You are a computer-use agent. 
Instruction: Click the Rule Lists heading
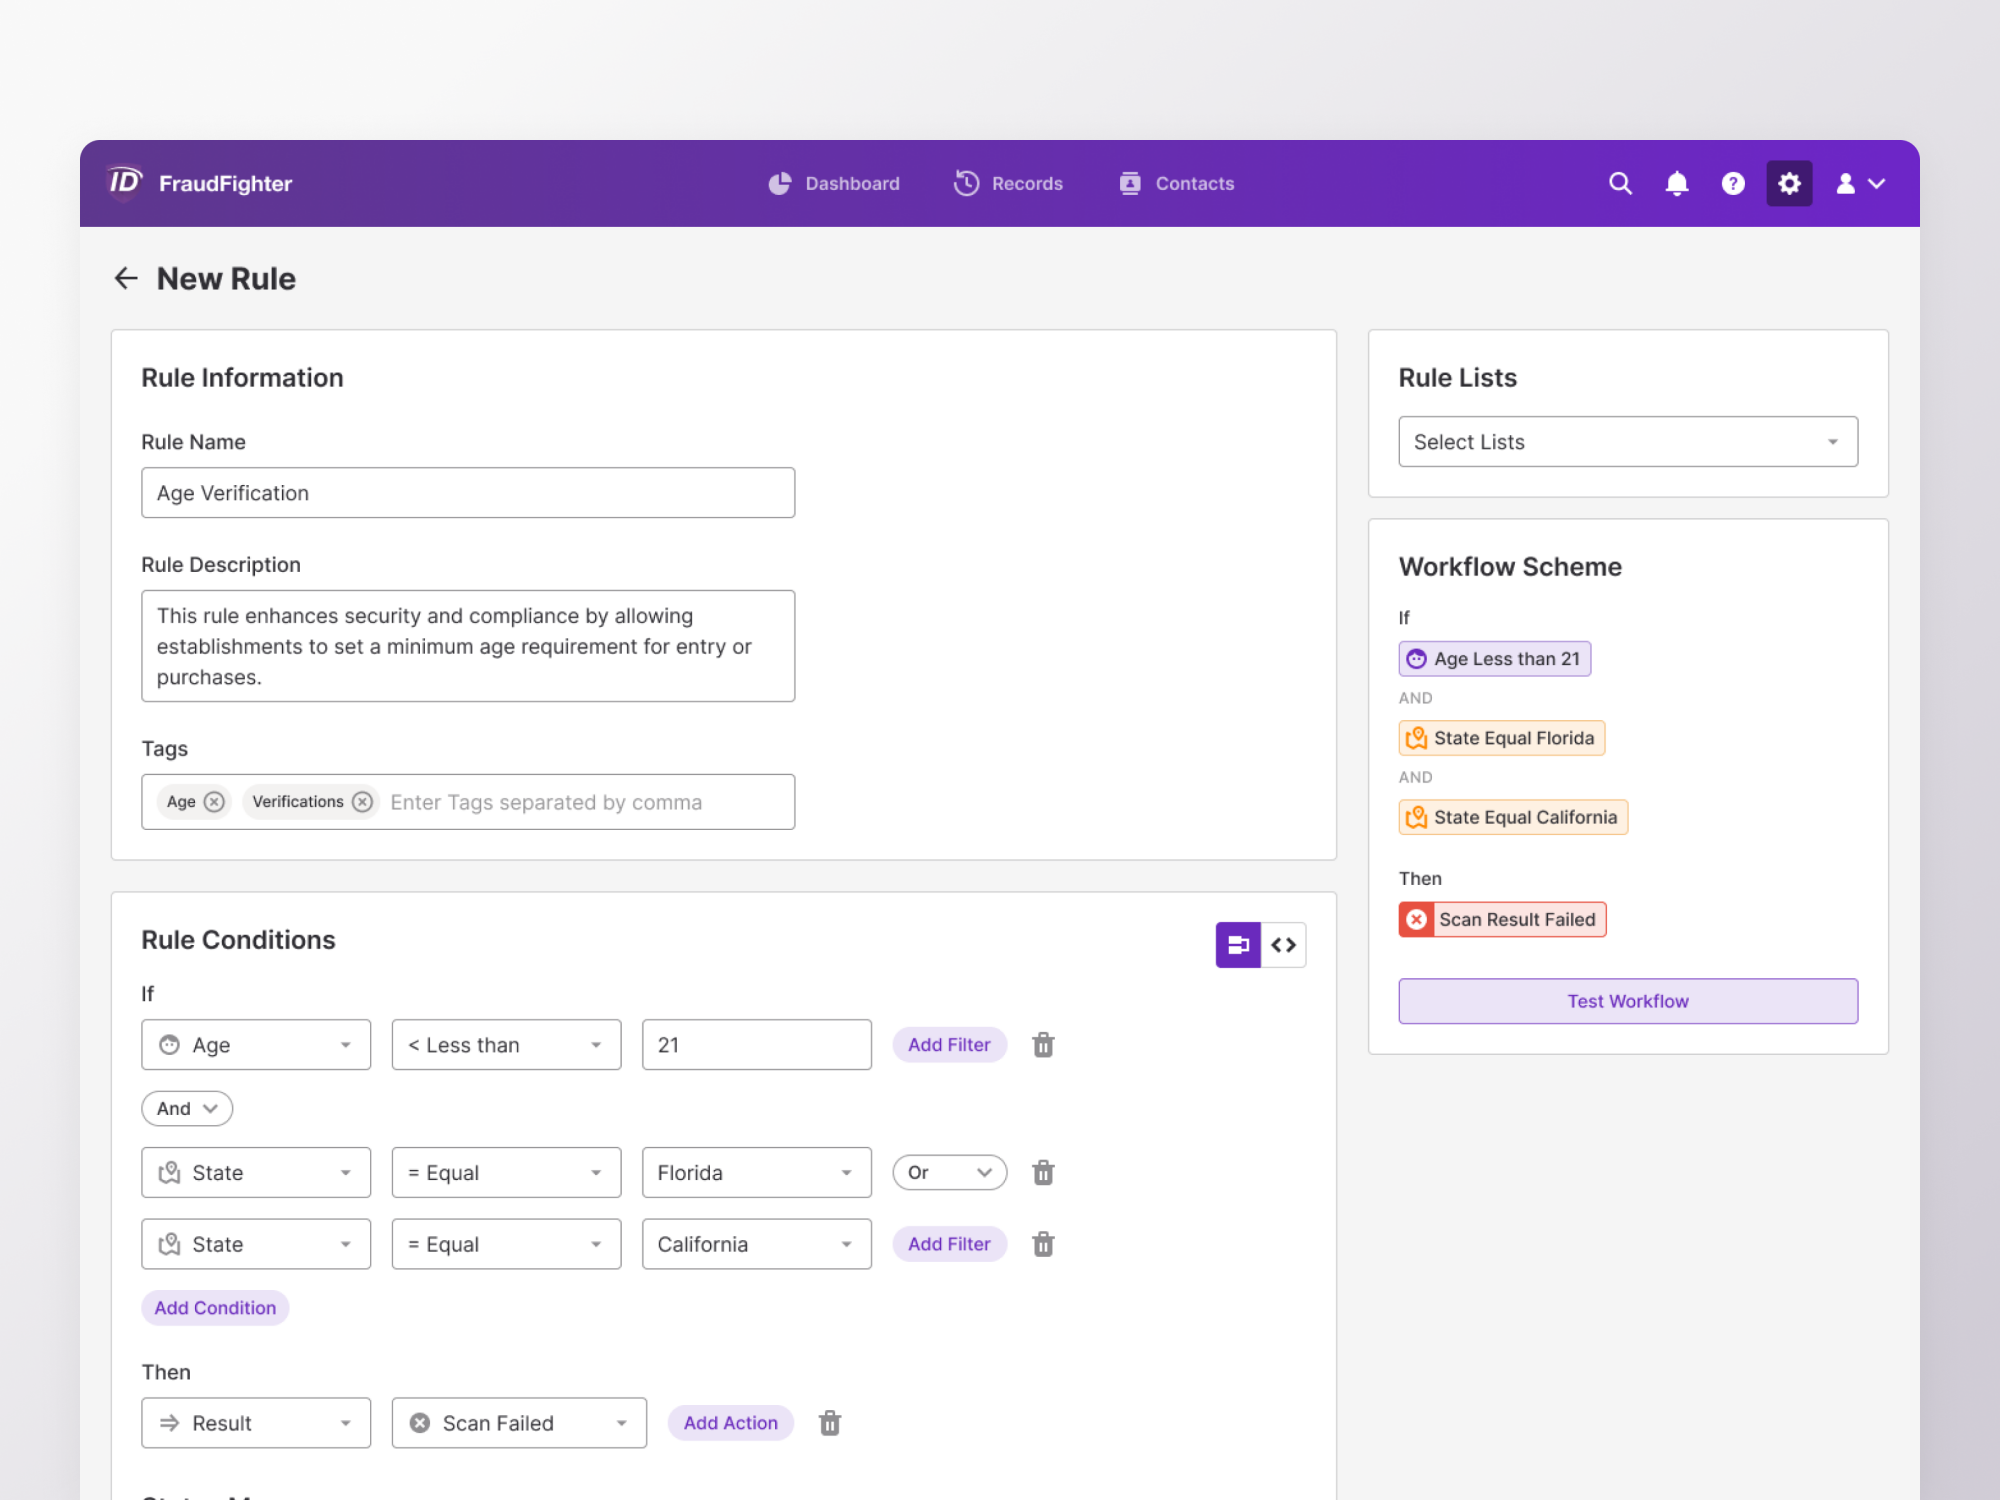pos(1457,378)
